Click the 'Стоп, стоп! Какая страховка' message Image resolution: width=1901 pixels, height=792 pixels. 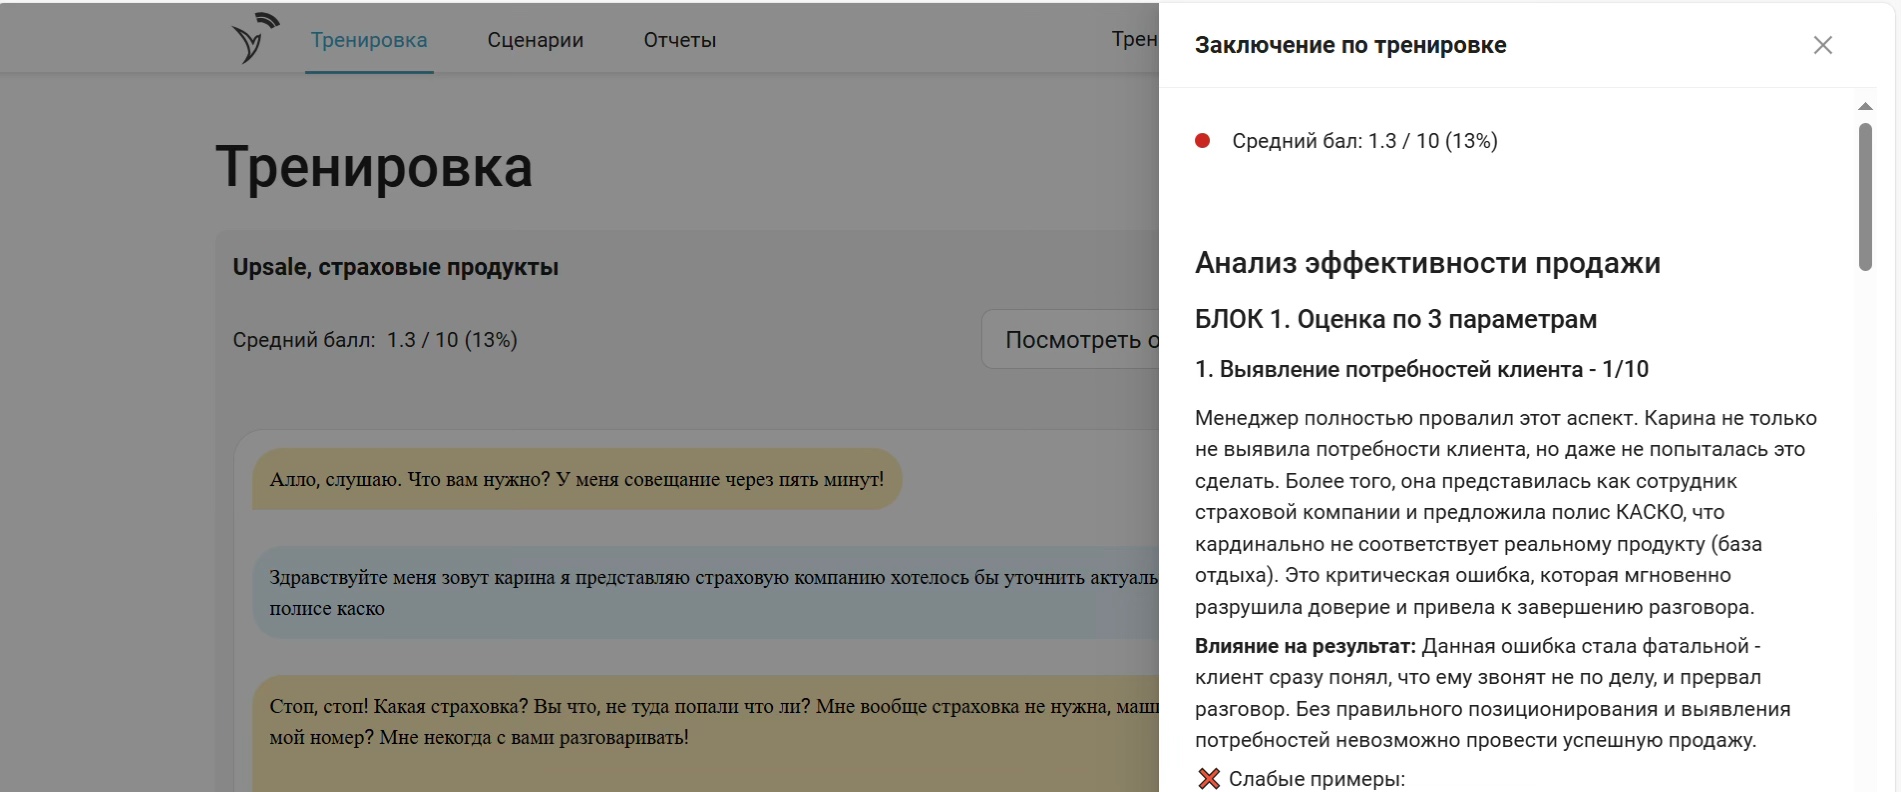(x=710, y=721)
